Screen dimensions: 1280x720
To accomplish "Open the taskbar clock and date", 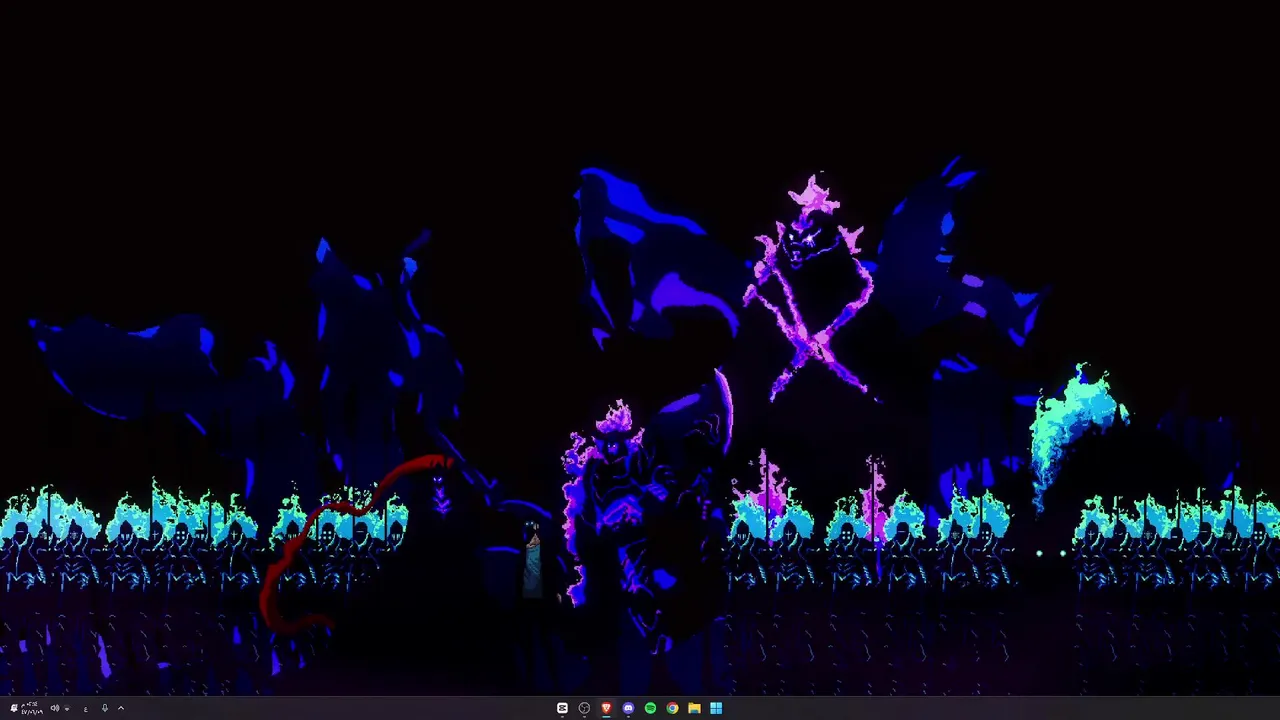I will click(32, 708).
